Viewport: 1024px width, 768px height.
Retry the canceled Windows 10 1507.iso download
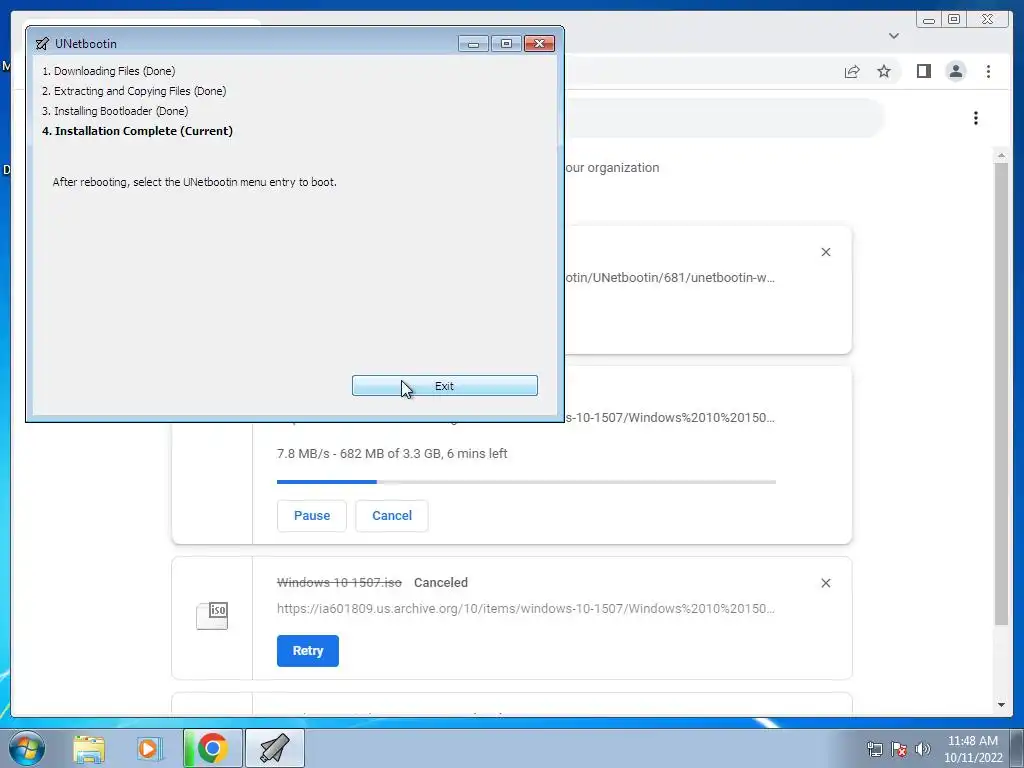coord(308,651)
